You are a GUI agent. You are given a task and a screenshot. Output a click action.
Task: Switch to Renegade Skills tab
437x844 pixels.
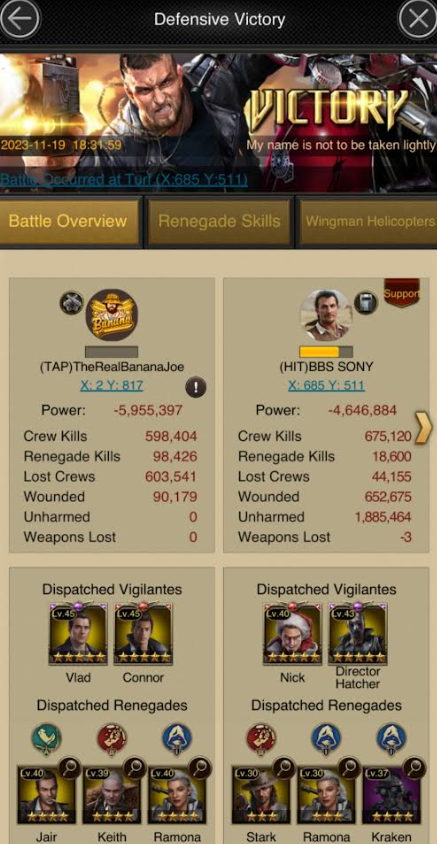(x=219, y=221)
